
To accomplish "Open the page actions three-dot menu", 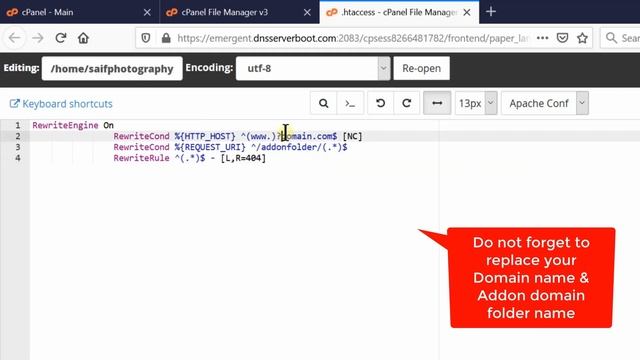I will 542,38.
